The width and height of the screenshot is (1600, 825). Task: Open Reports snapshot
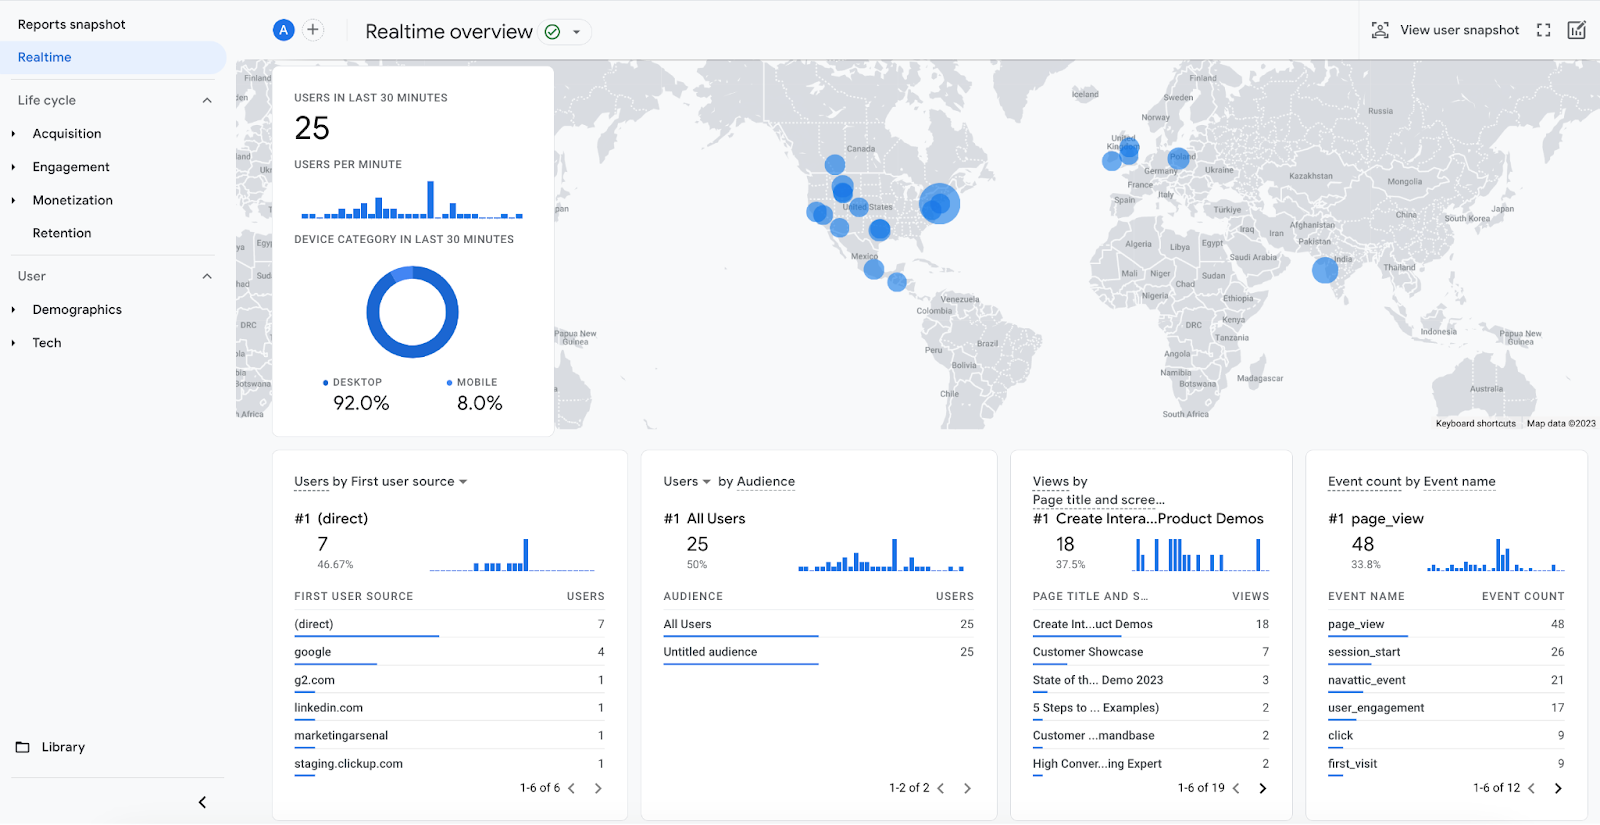tap(72, 24)
